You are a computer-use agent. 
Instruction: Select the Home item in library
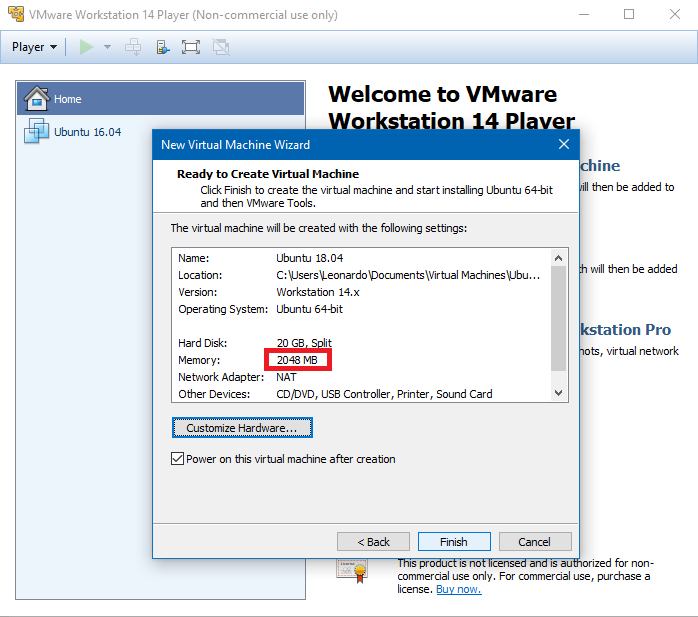161,98
